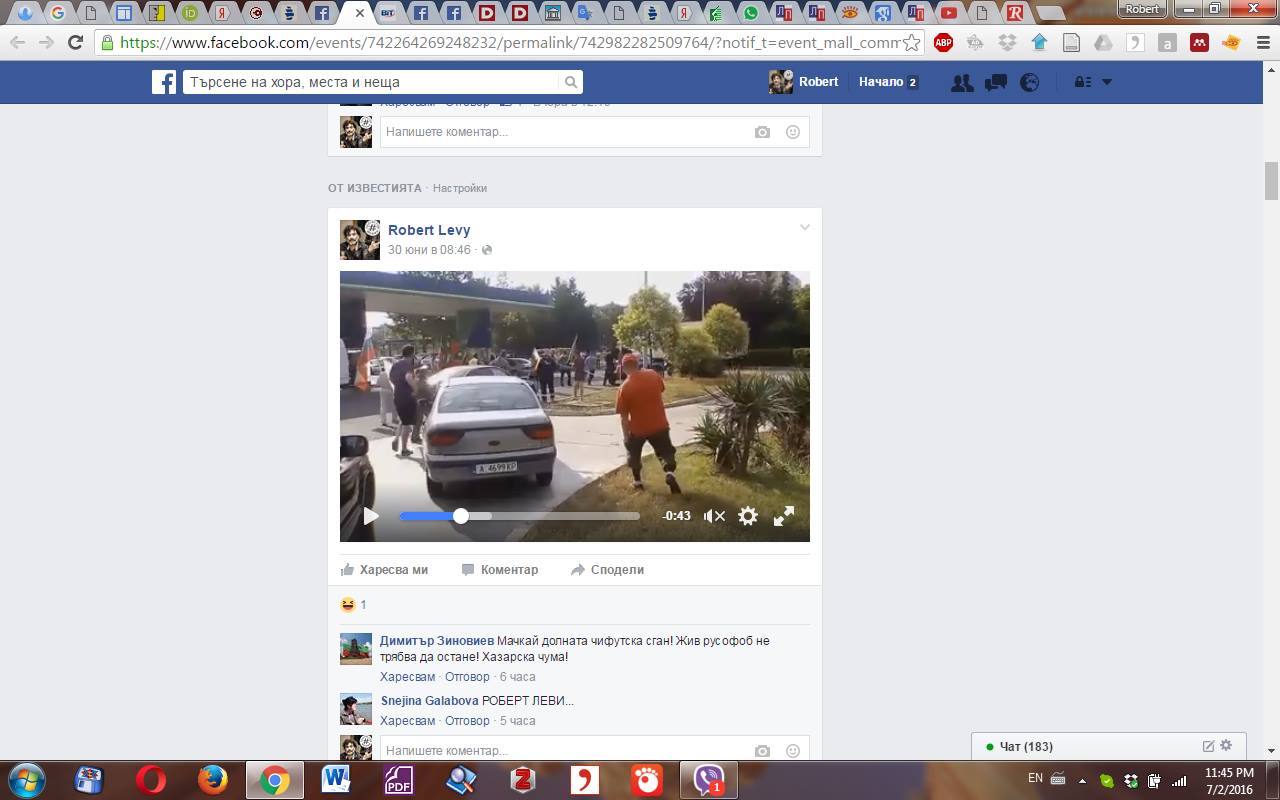This screenshot has width=1280, height=800.
Task: Click the Facebook logo icon
Action: [x=164, y=82]
